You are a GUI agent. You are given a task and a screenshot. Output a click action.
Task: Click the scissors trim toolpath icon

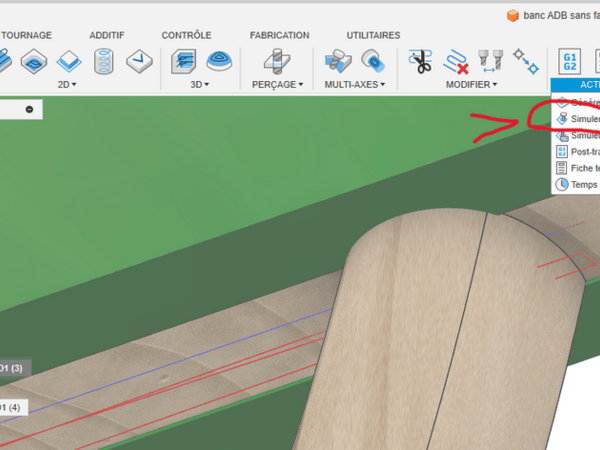tap(420, 62)
